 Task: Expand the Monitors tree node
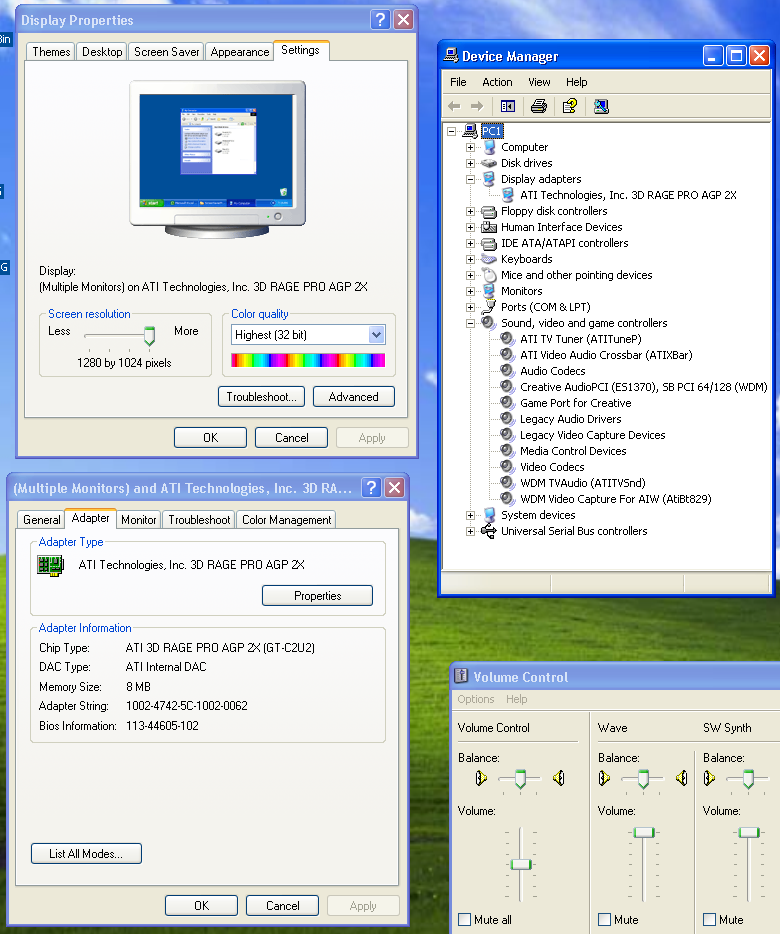click(470, 291)
